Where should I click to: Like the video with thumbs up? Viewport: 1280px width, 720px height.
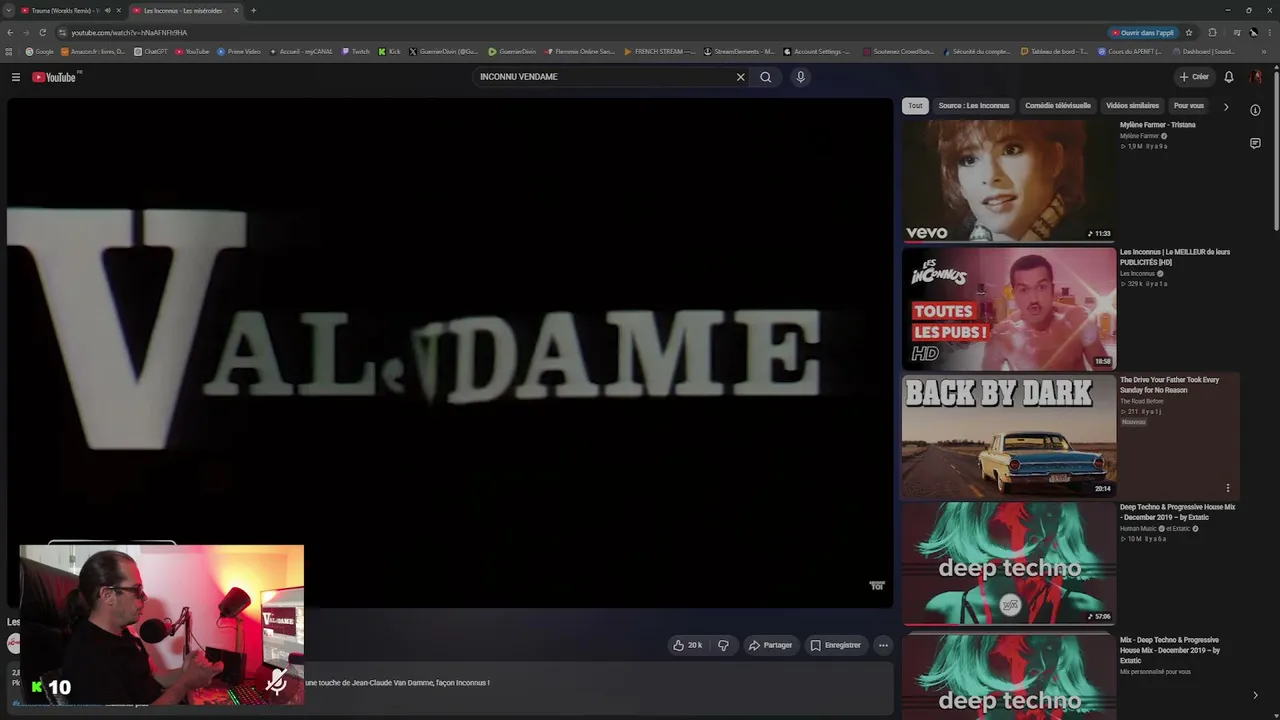[x=688, y=645]
